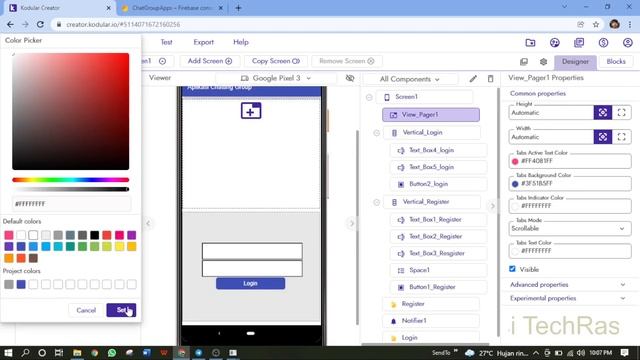Switch to the ChatGroupApps Firebase browser tab
The width and height of the screenshot is (640, 360).
[x=173, y=8]
